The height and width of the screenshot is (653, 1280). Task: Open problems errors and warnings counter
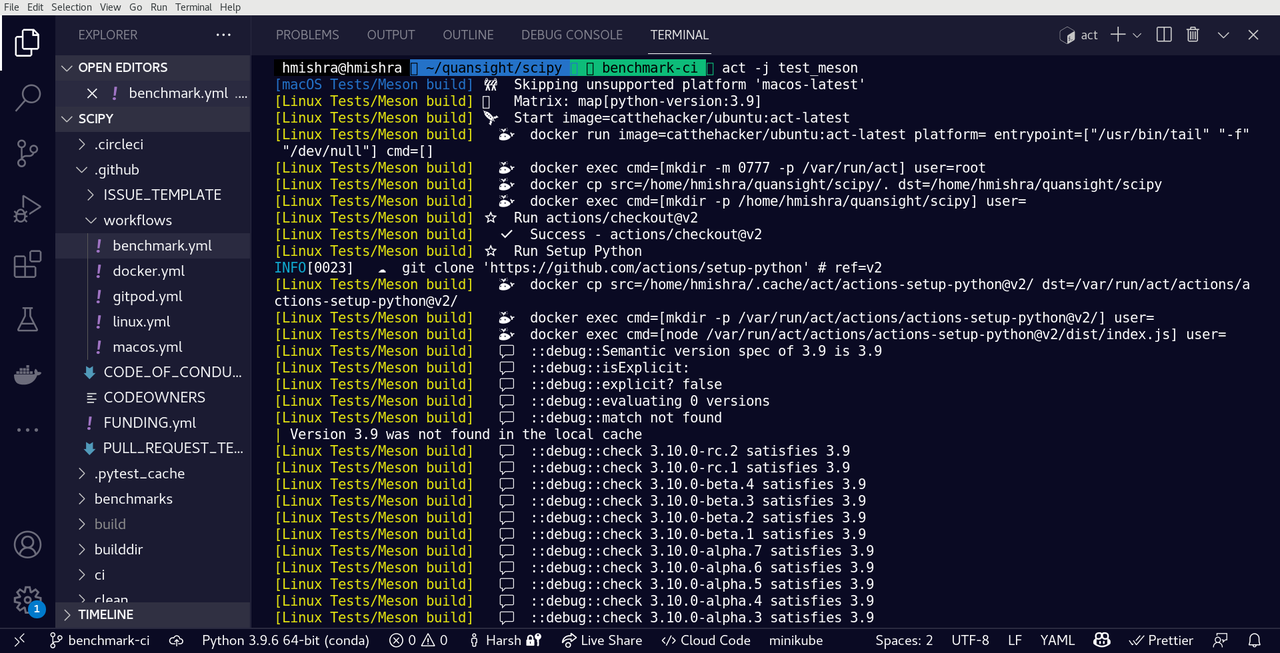(x=419, y=640)
